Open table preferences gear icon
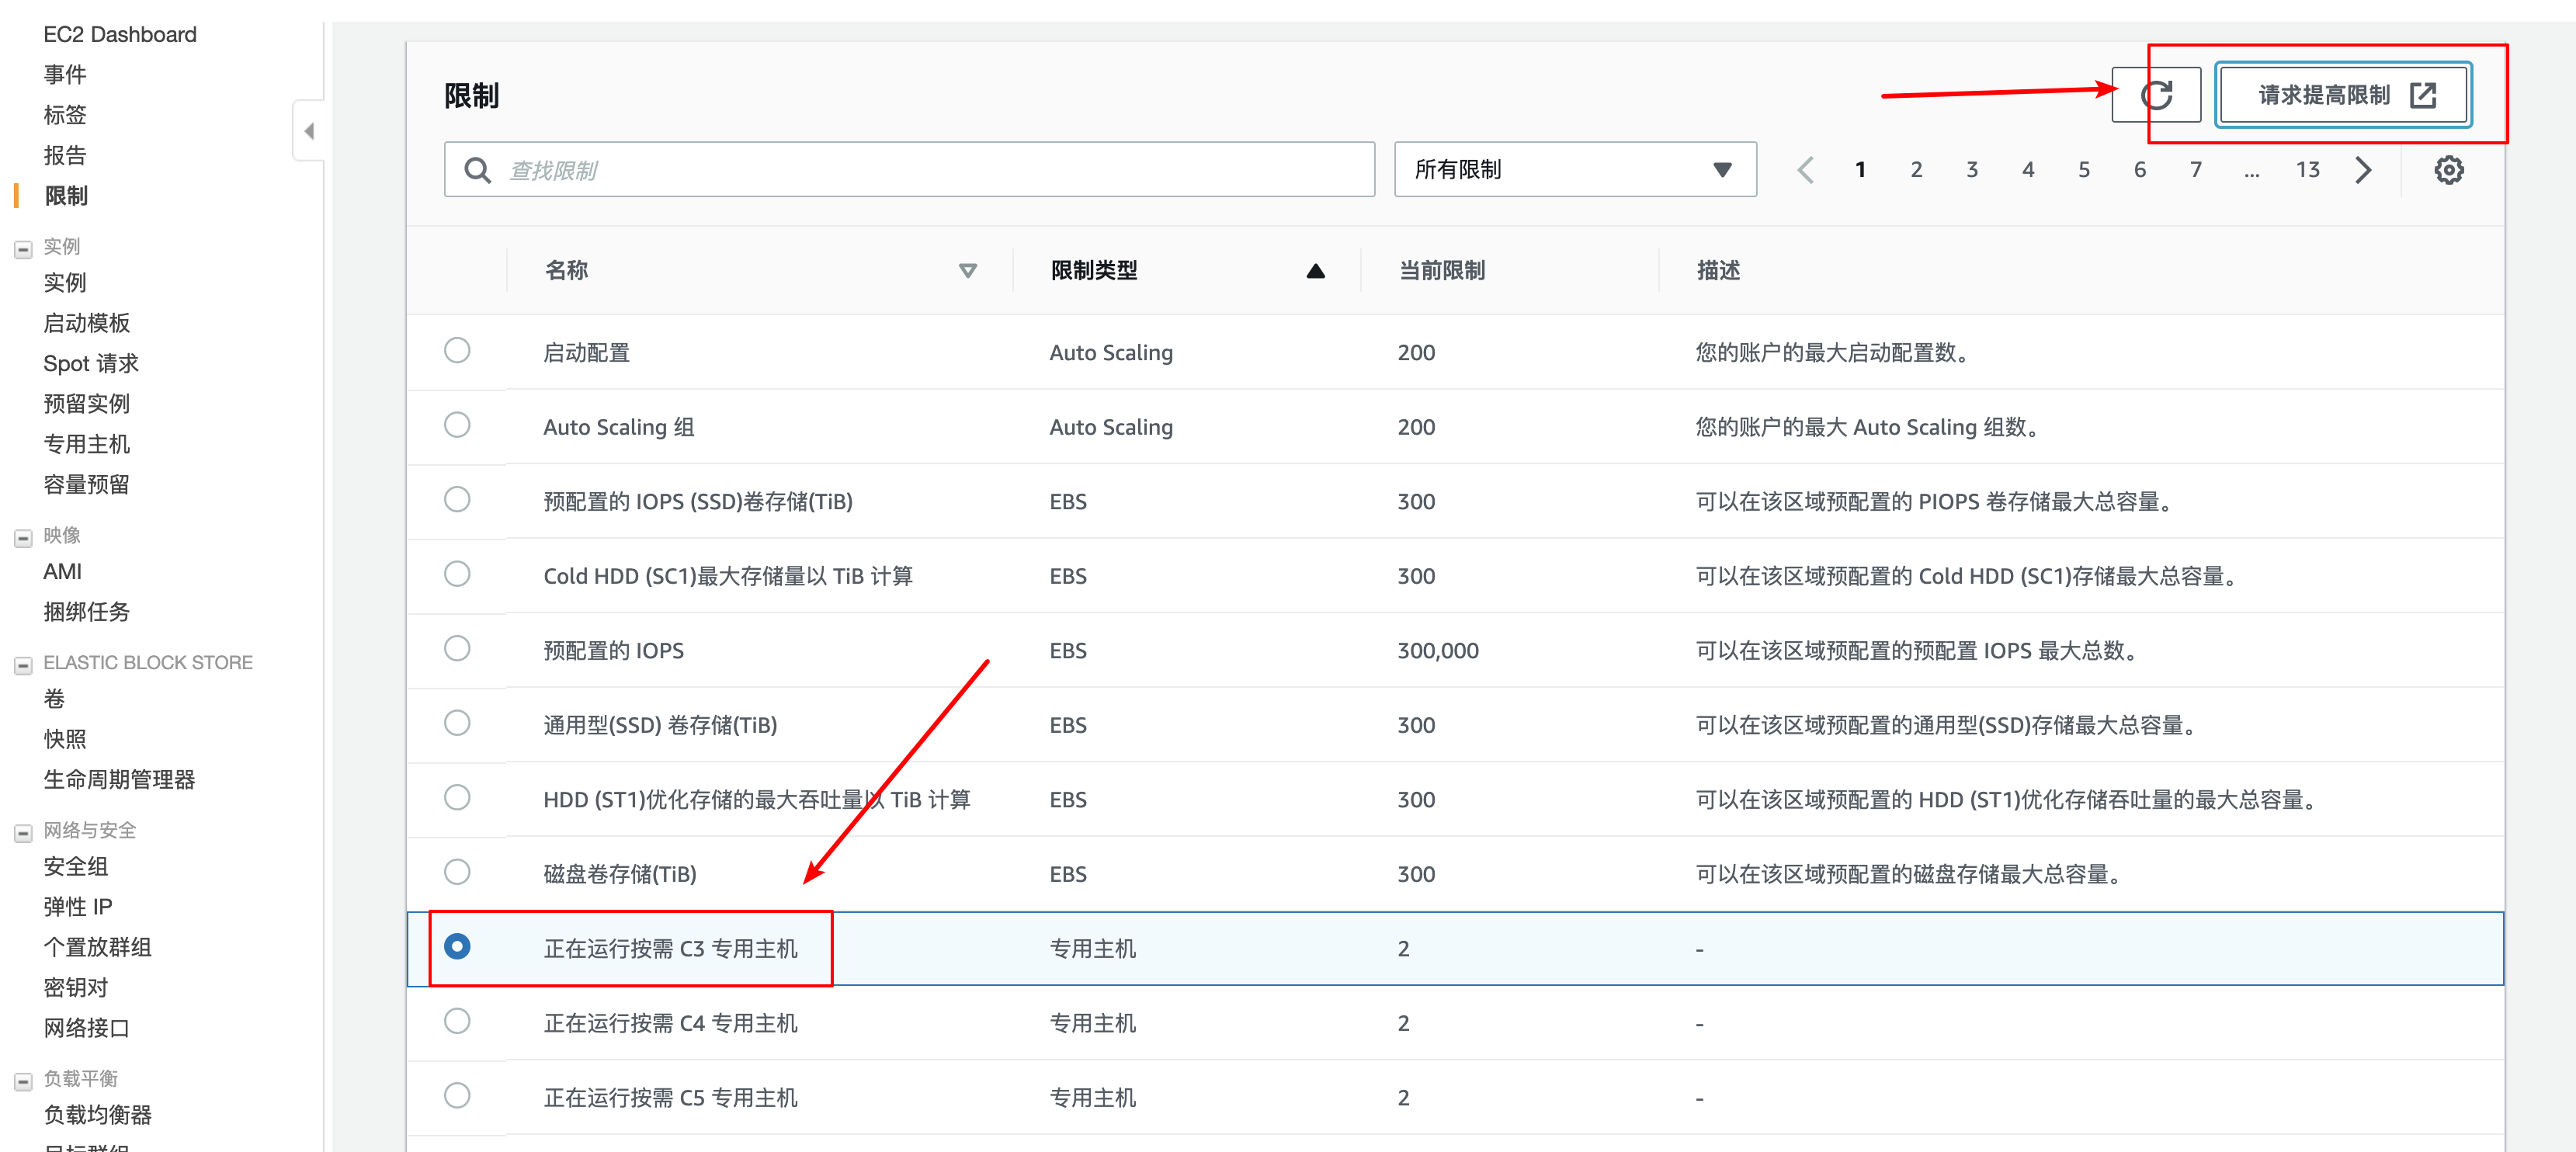This screenshot has width=2576, height=1152. coord(2448,170)
